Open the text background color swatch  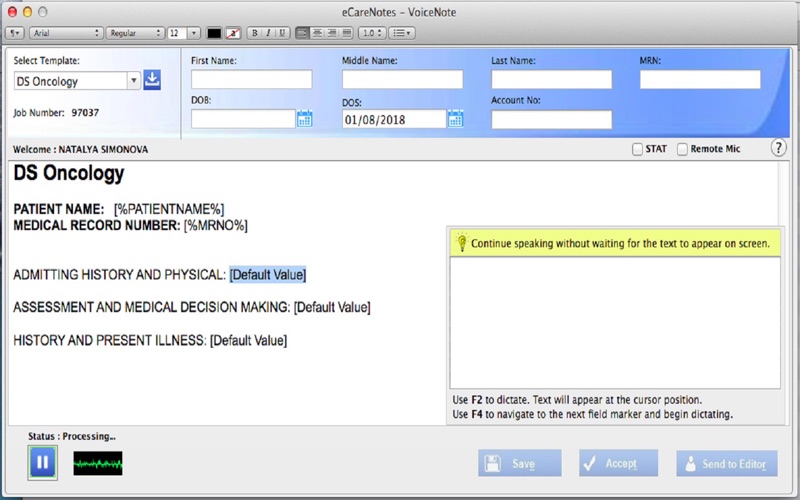pos(233,33)
